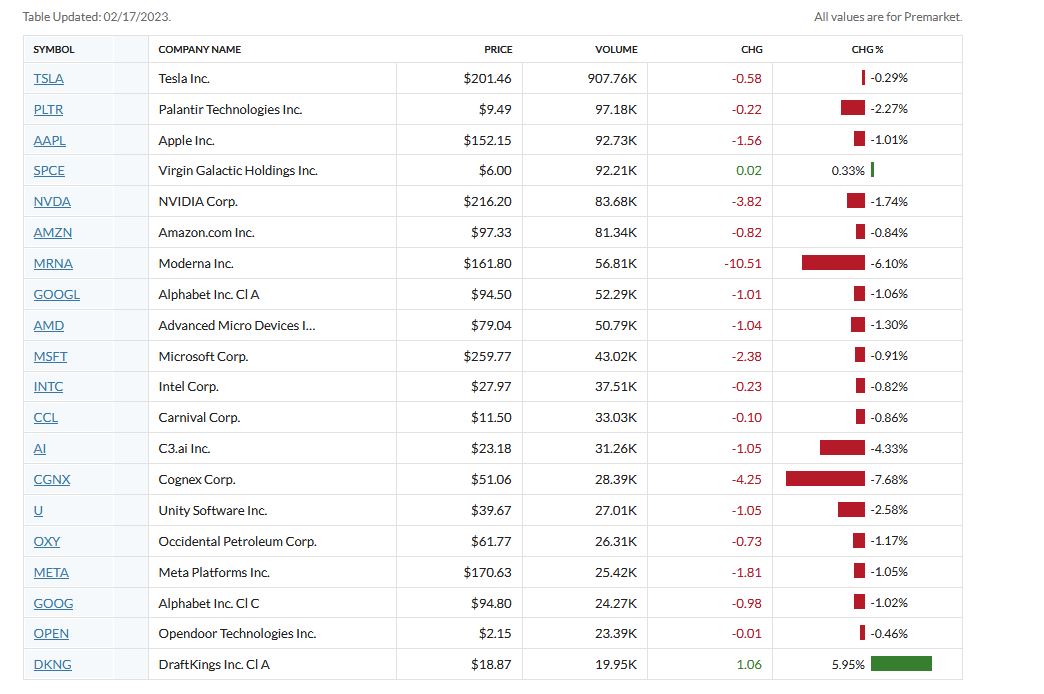This screenshot has width=1044, height=694.
Task: Click the COMPANY NAME column header
Action: (x=200, y=49)
